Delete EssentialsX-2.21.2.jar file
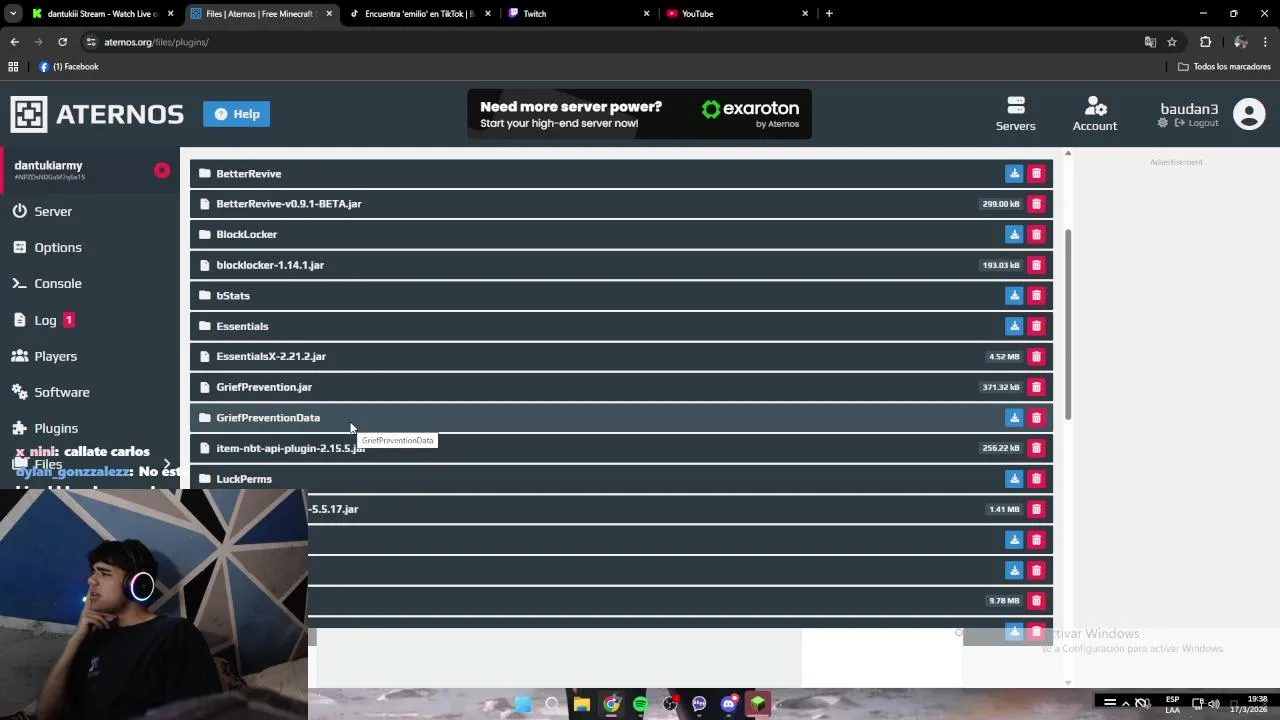Viewport: 1280px width, 720px height. pos(1036,357)
